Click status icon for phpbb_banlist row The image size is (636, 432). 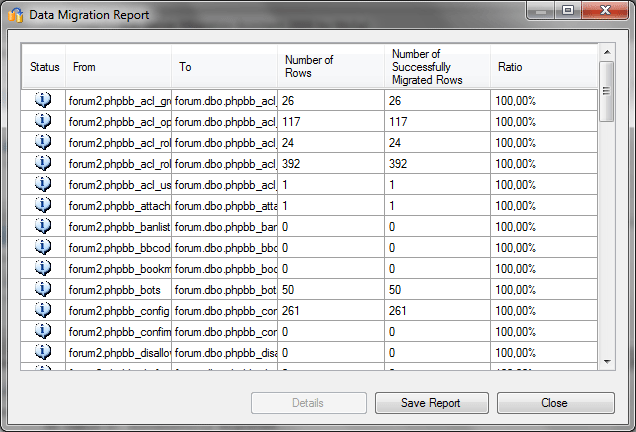[43, 226]
